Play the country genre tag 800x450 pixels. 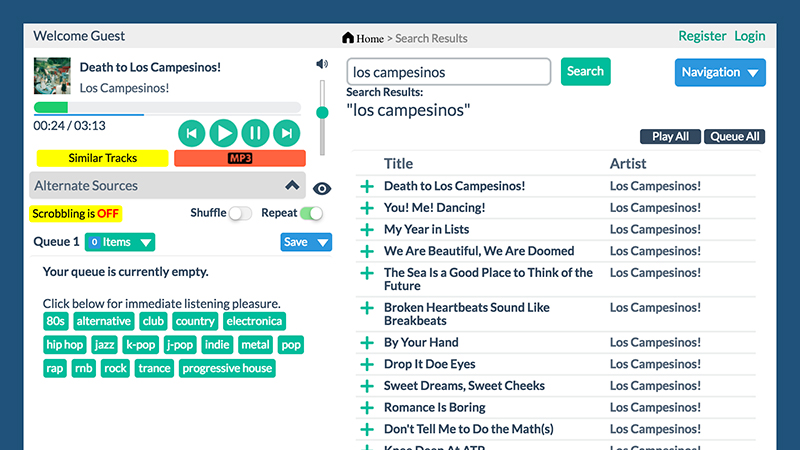click(x=195, y=321)
